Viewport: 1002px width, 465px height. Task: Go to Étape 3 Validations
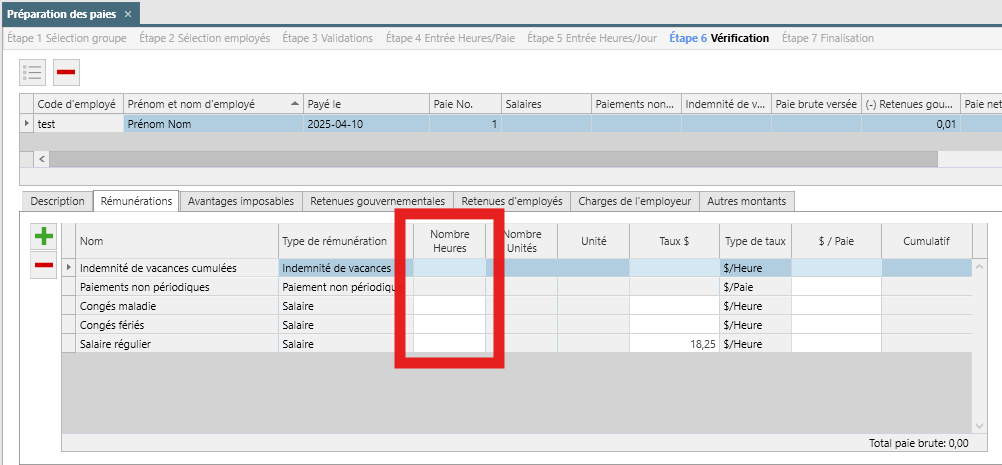tap(328, 38)
